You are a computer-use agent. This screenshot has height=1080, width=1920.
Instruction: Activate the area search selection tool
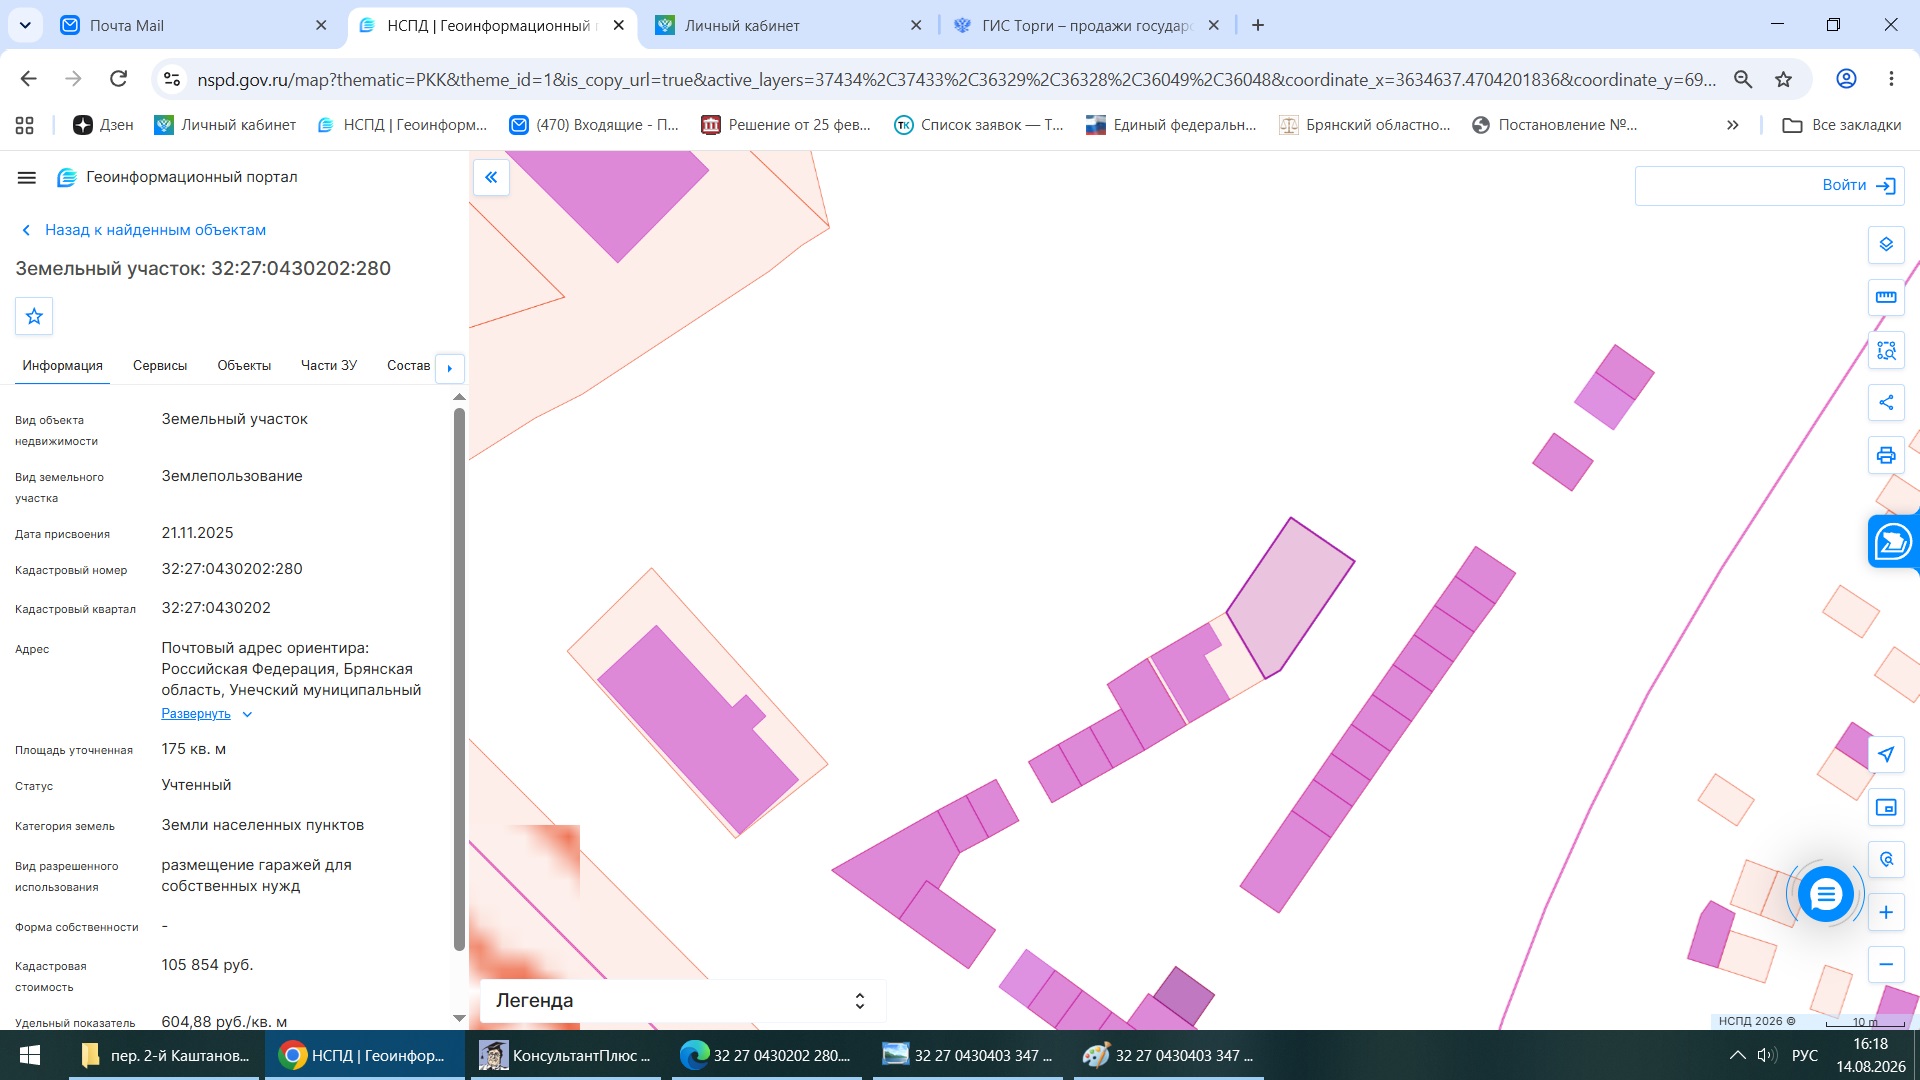[1886, 350]
